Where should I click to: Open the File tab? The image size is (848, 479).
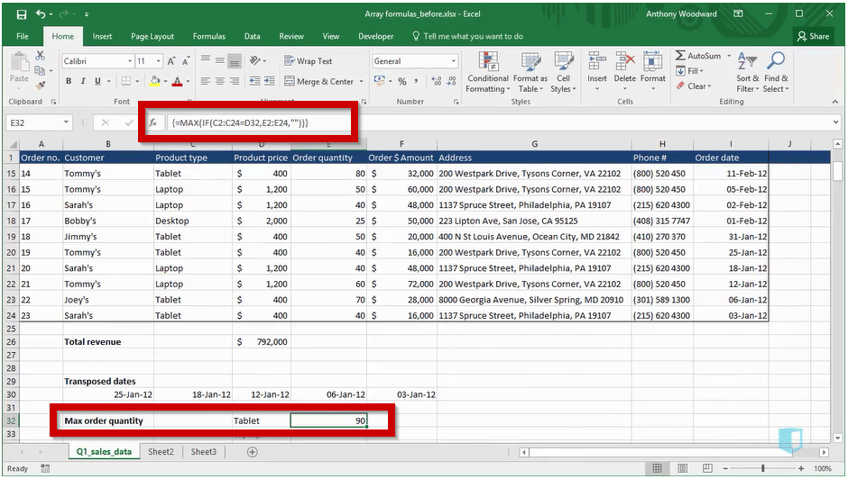tap(22, 36)
